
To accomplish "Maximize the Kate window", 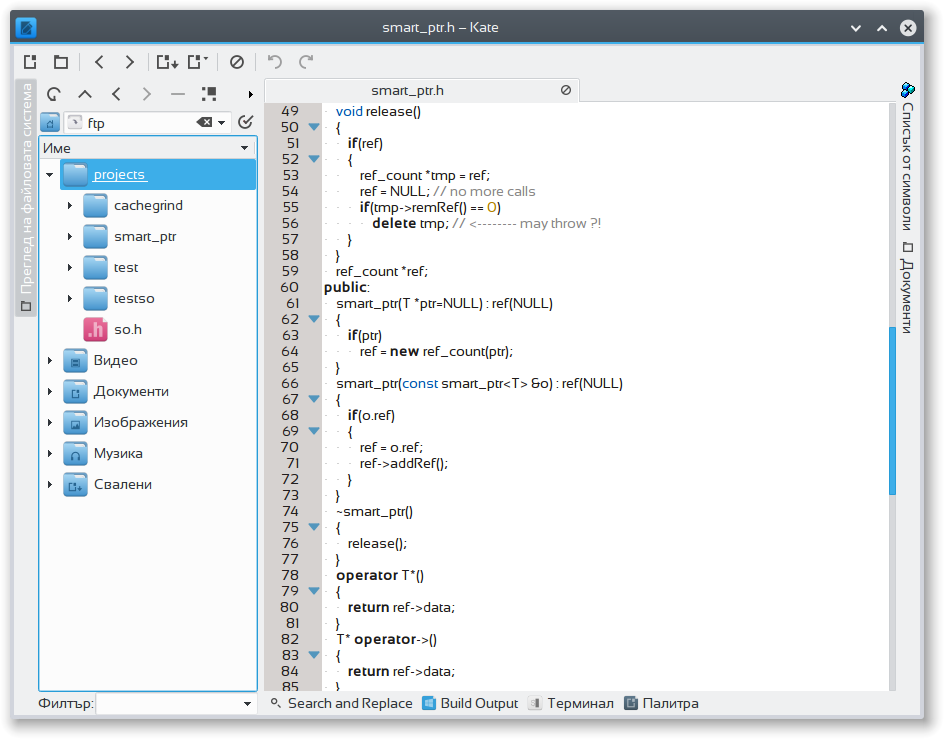I will (x=882, y=28).
